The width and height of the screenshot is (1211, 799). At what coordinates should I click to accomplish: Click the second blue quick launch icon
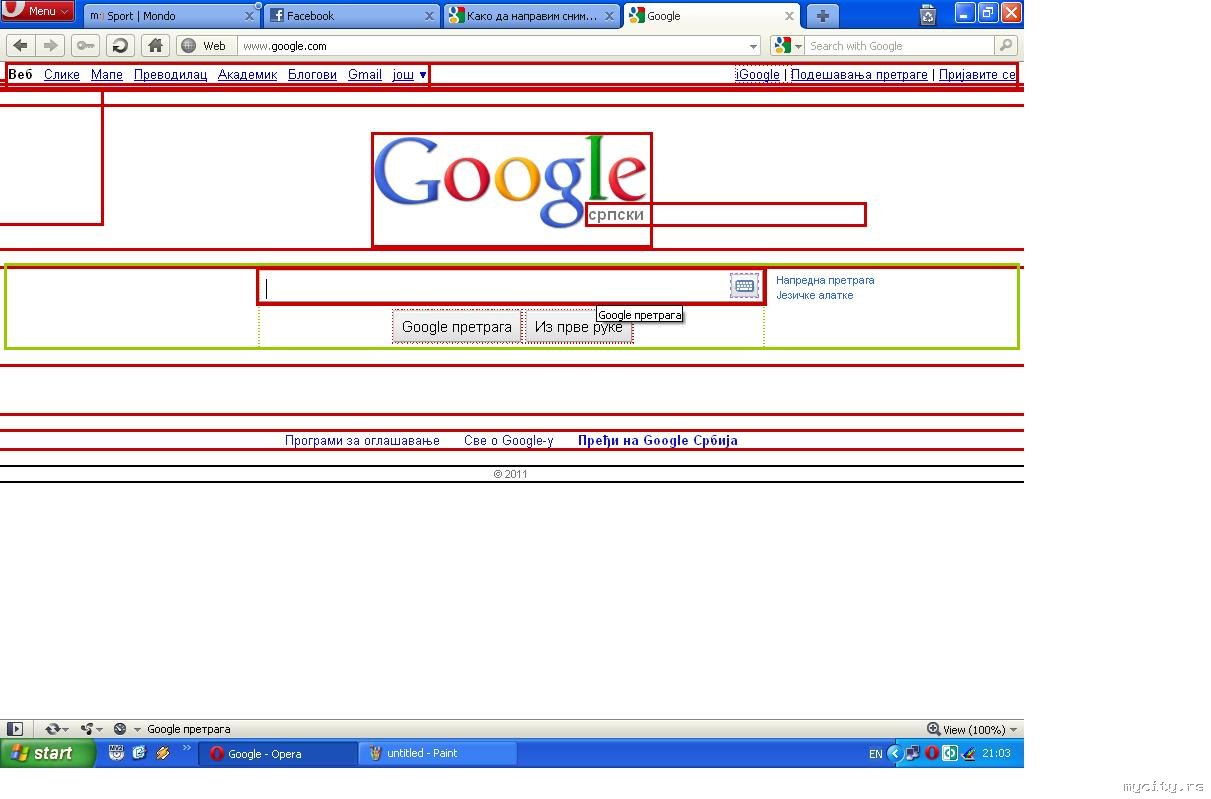coord(139,753)
